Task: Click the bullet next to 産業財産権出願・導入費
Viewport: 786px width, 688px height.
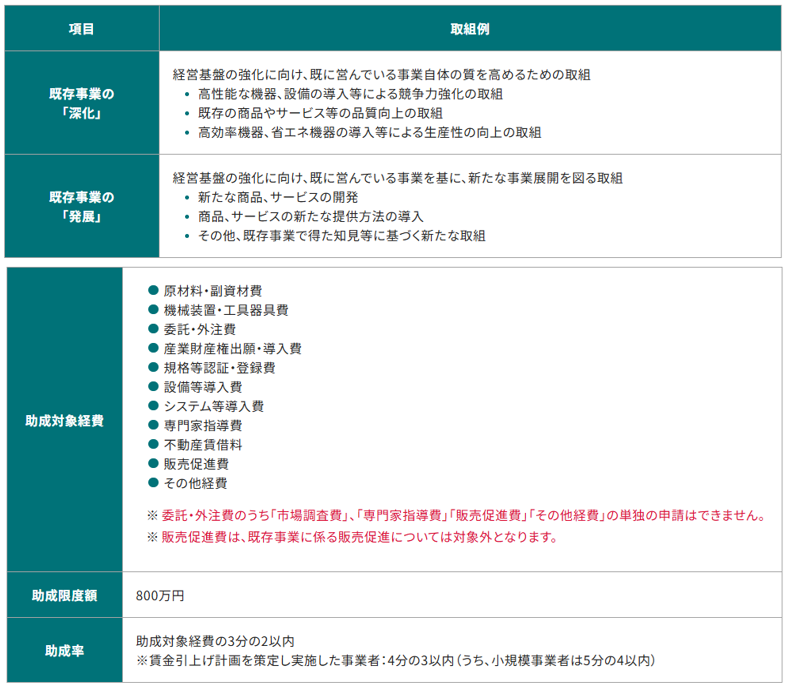Action: coord(153,348)
